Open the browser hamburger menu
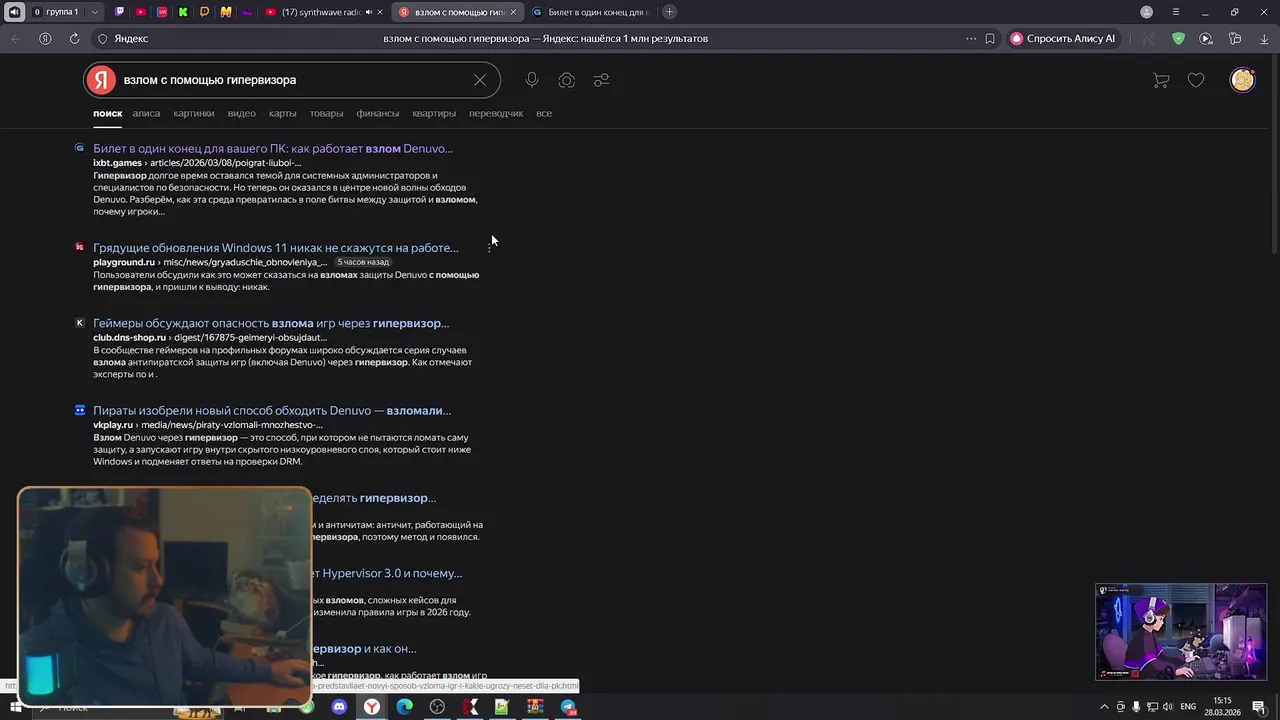Image resolution: width=1280 pixels, height=720 pixels. coord(1176,12)
